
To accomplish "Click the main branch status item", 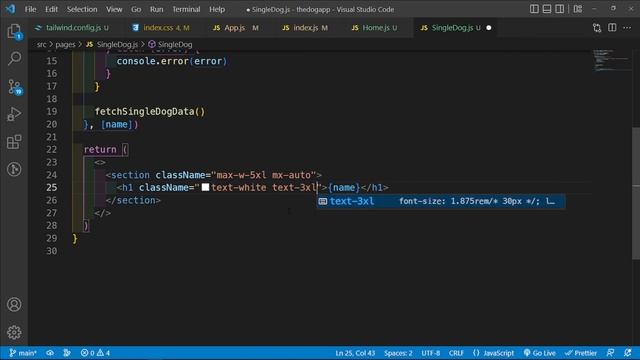I will (x=23, y=353).
